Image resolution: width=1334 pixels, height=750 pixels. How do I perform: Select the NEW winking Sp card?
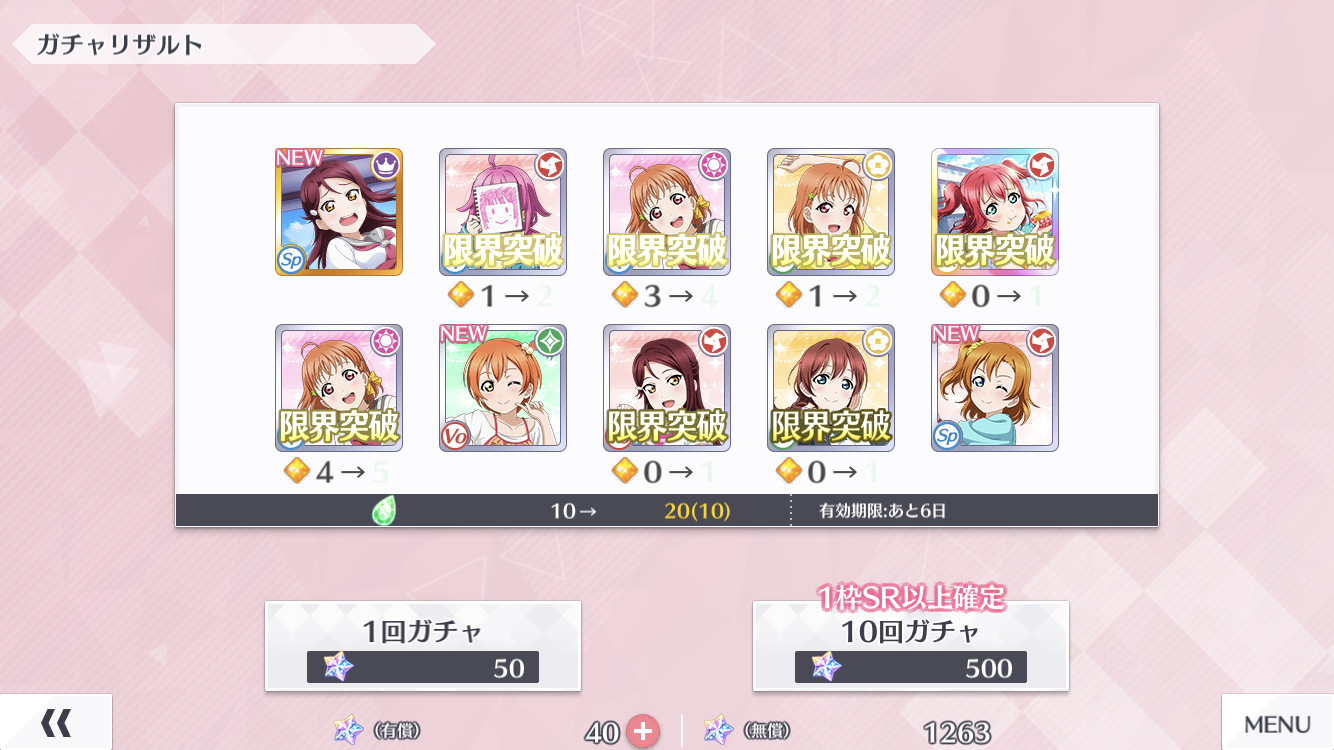point(995,388)
